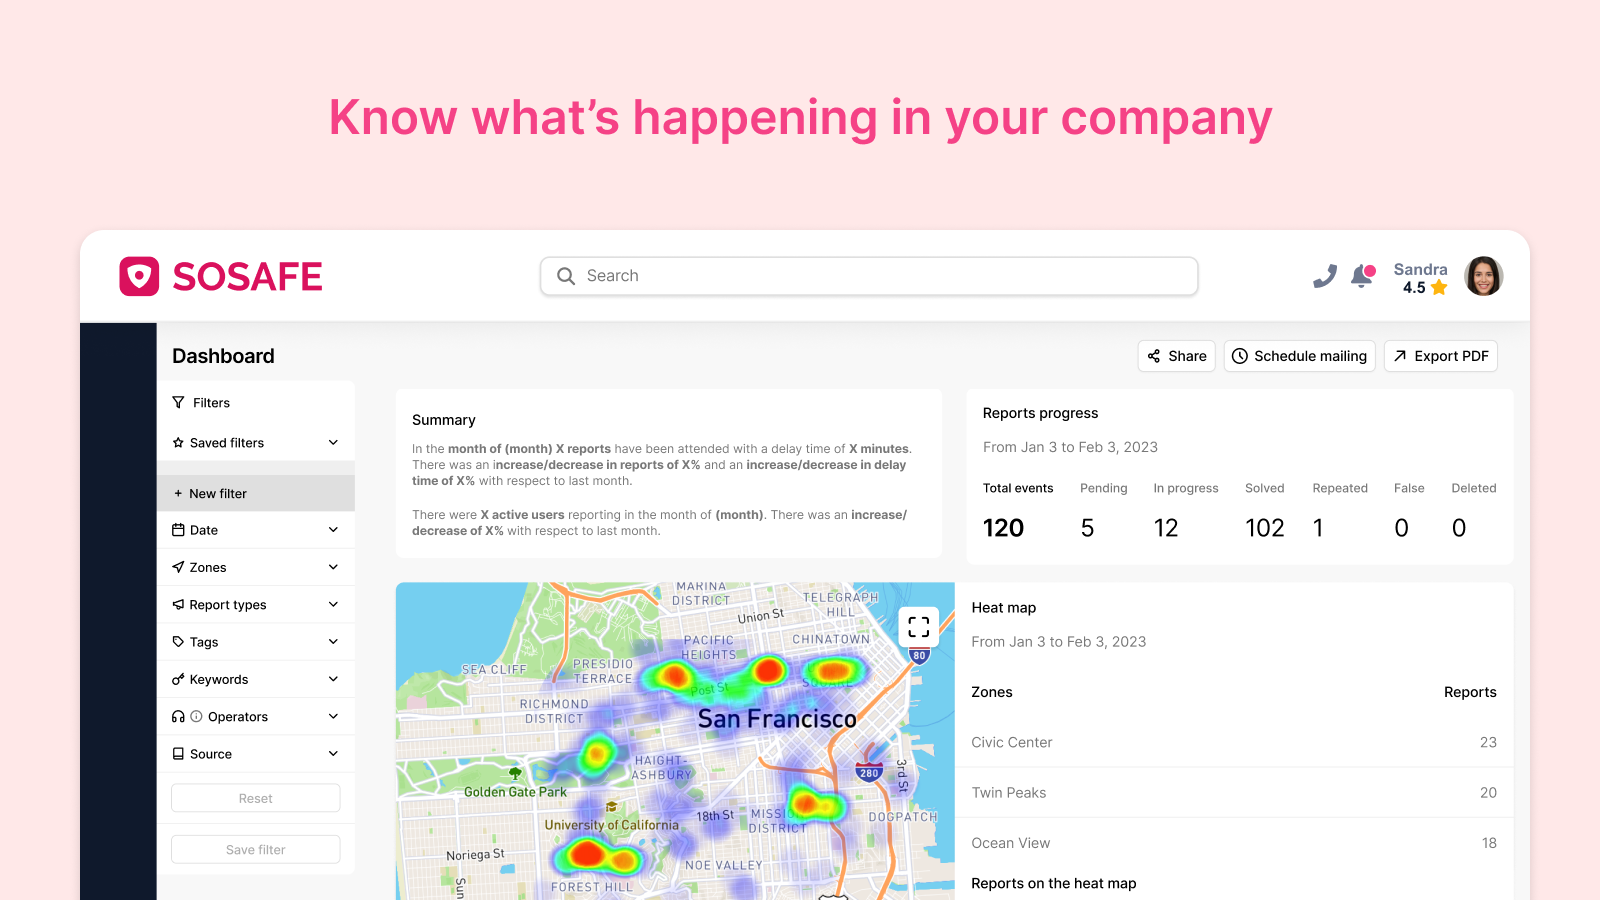Open the phone call icon
The image size is (1600, 900).
(x=1324, y=275)
